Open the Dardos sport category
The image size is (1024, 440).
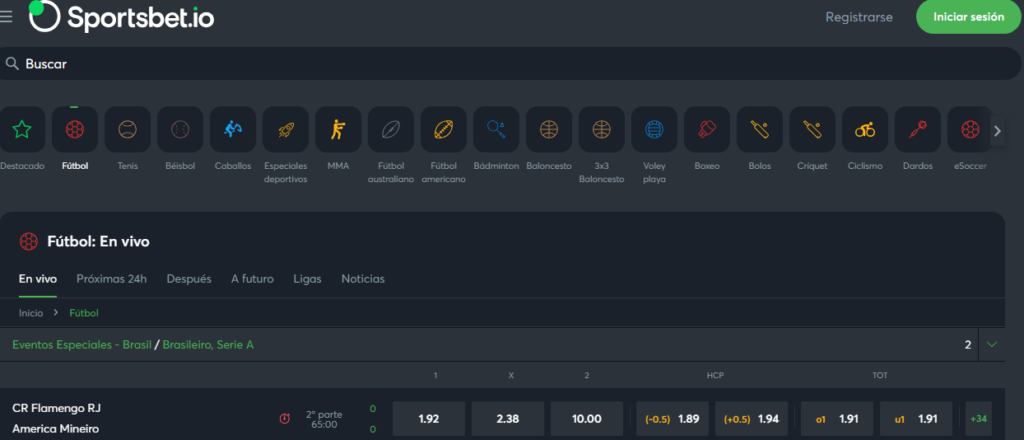click(x=917, y=130)
